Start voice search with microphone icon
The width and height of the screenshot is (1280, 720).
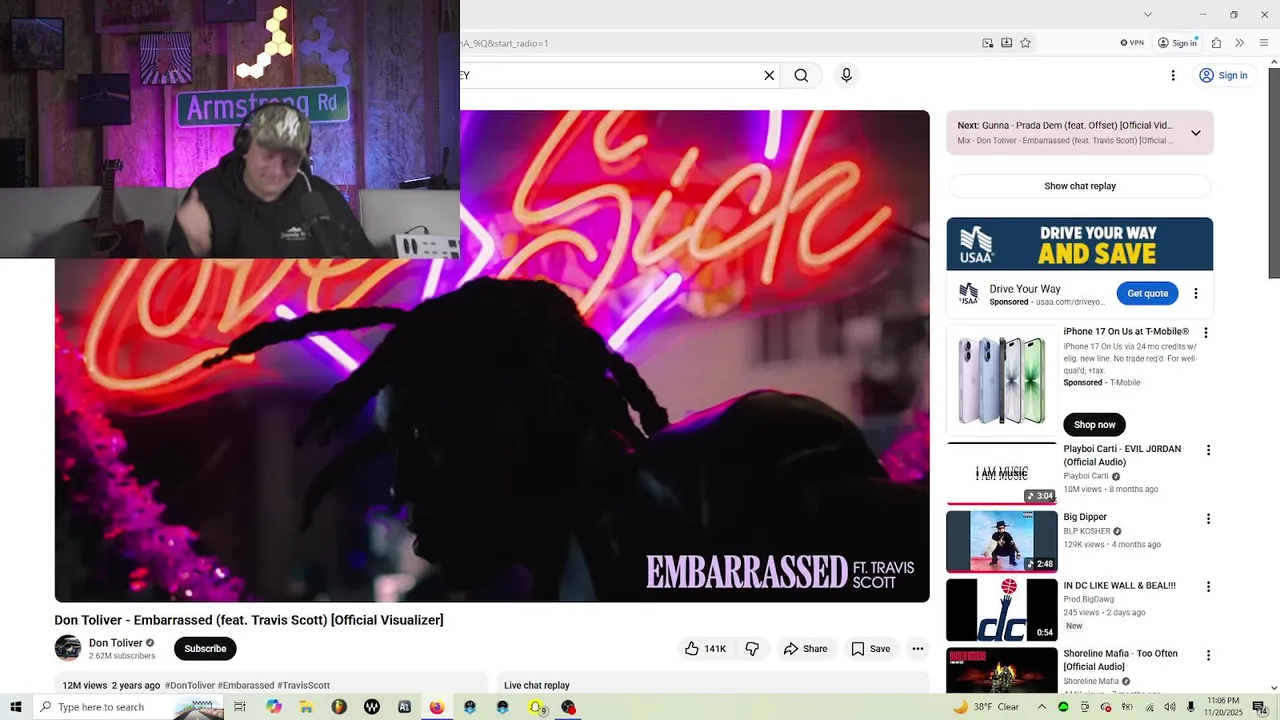[846, 75]
